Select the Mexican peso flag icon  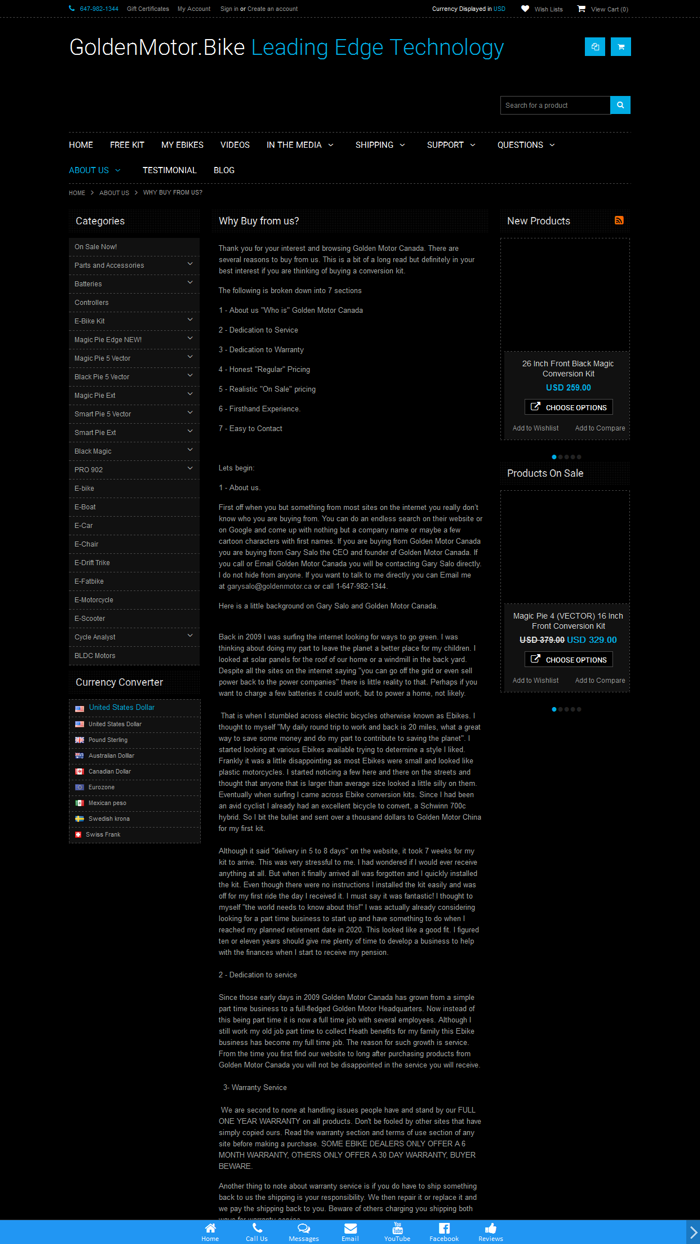coord(79,803)
